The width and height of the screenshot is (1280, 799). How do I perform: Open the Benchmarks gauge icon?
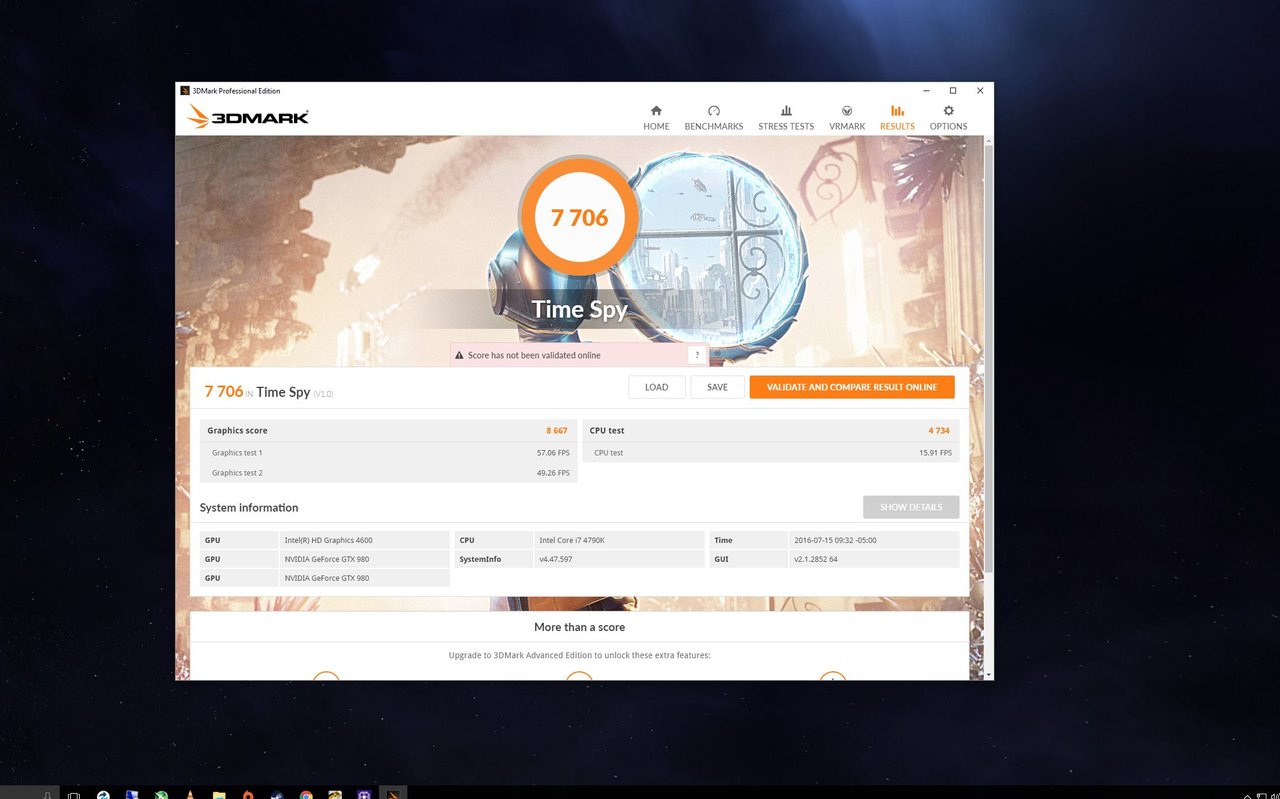coord(713,111)
